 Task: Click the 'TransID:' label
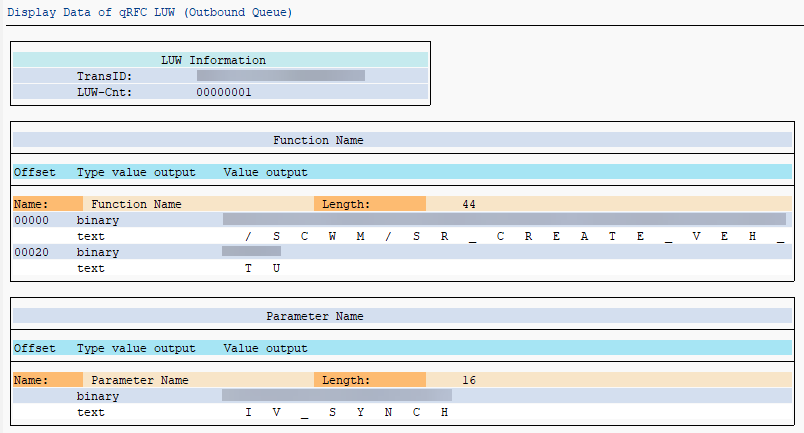(x=105, y=76)
